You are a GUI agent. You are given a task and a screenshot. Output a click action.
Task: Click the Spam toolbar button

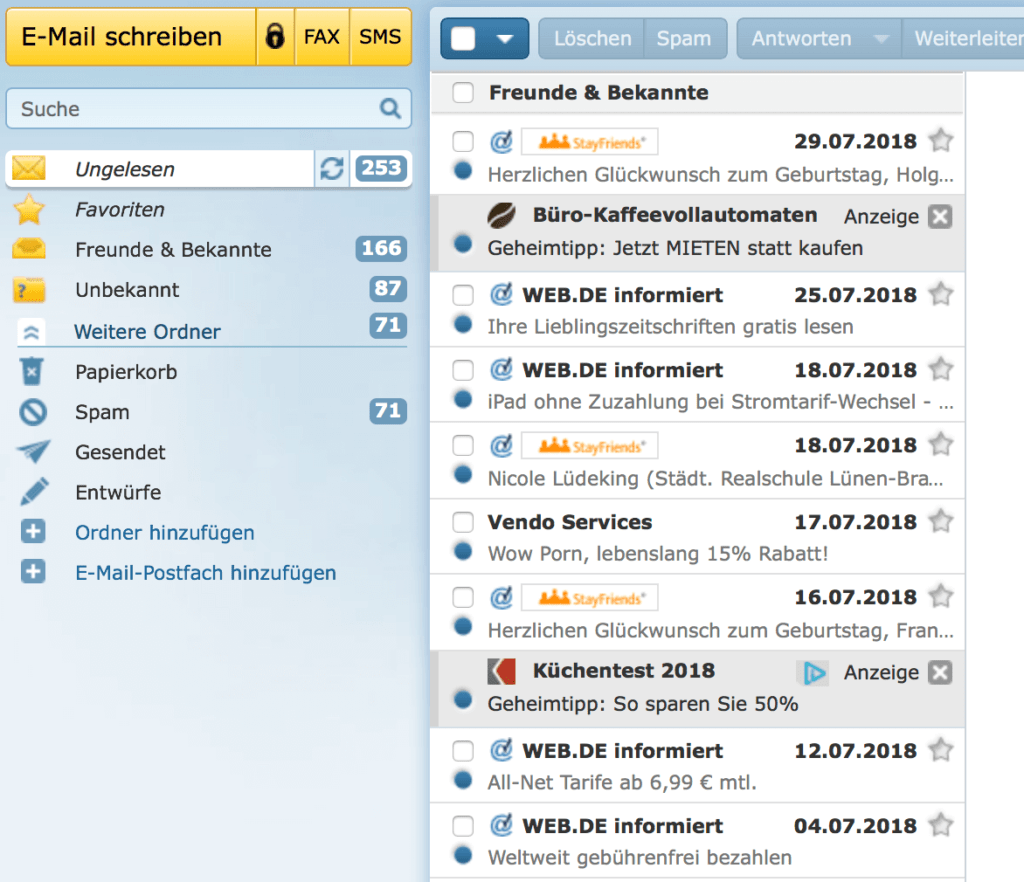(684, 39)
